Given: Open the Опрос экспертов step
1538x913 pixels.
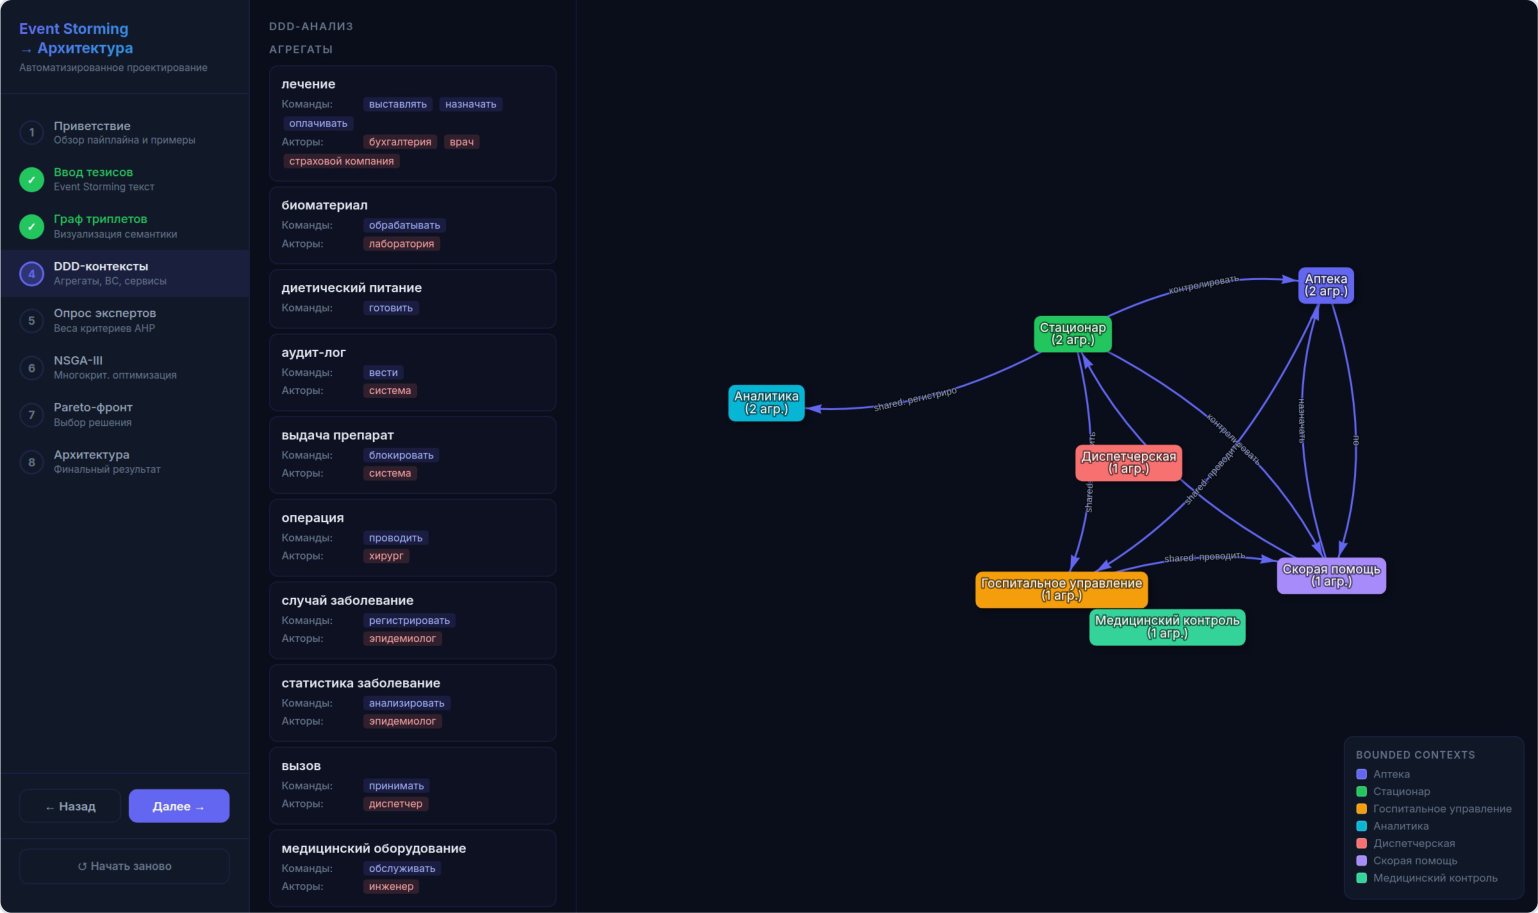Looking at the screenshot, I should point(125,320).
